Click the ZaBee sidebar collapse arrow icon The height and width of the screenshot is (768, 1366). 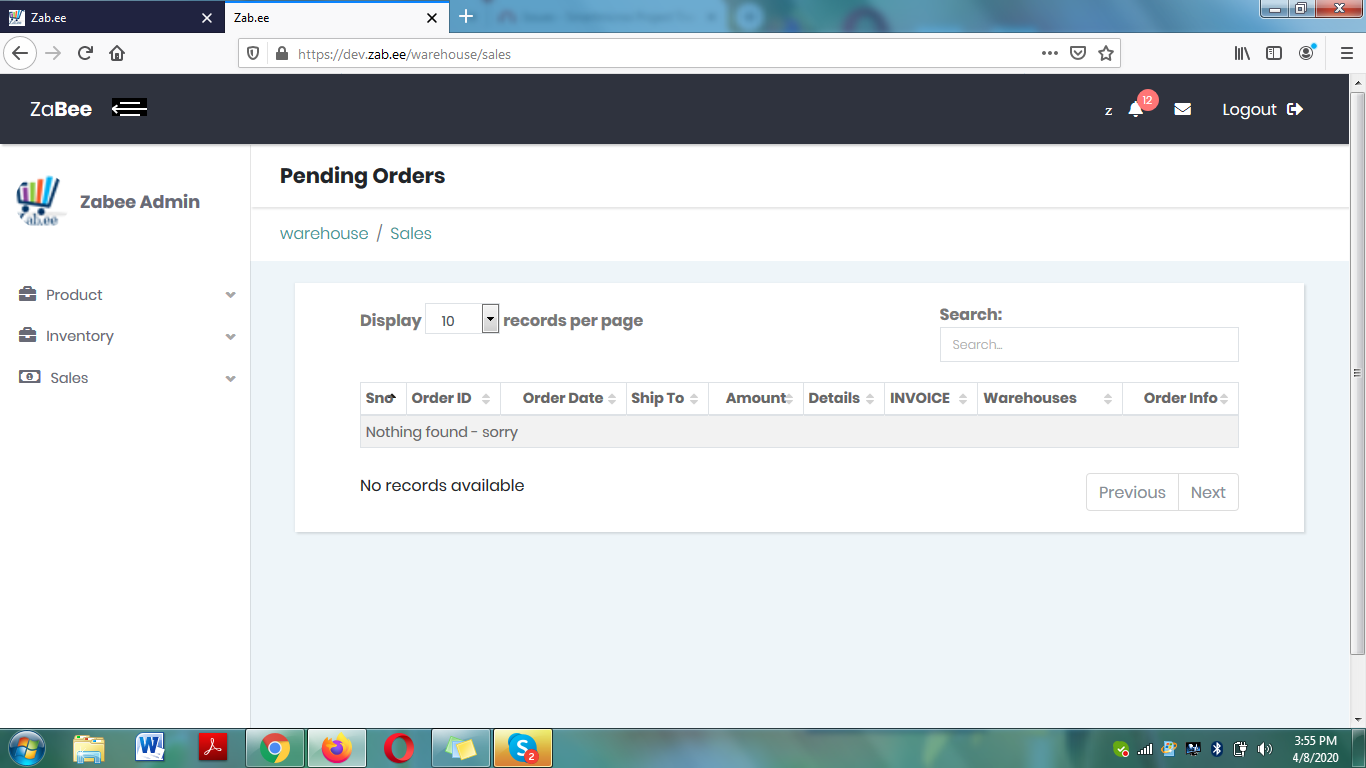click(129, 109)
